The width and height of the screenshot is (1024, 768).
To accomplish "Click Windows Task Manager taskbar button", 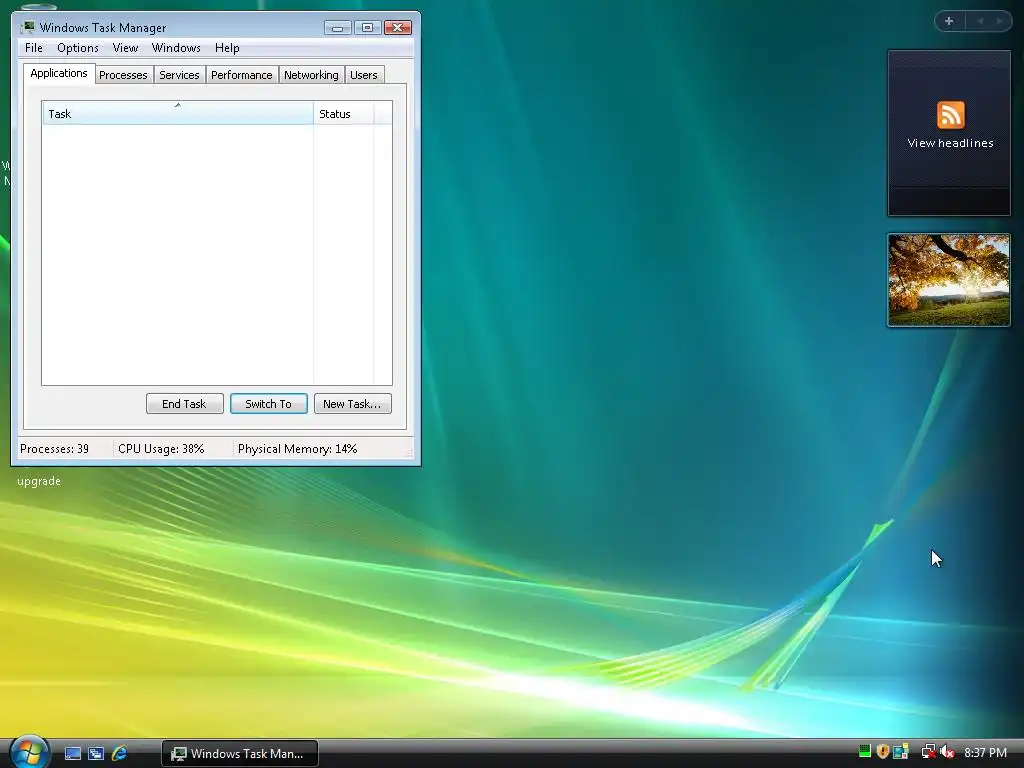I will click(x=240, y=754).
